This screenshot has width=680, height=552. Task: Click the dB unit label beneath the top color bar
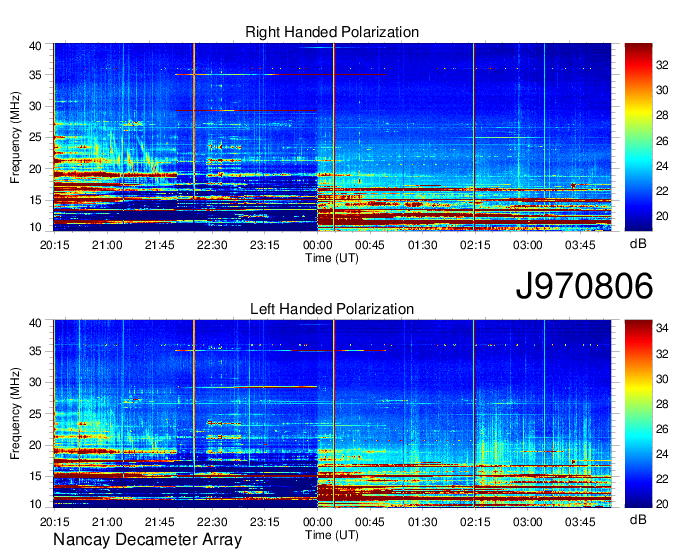pos(638,244)
